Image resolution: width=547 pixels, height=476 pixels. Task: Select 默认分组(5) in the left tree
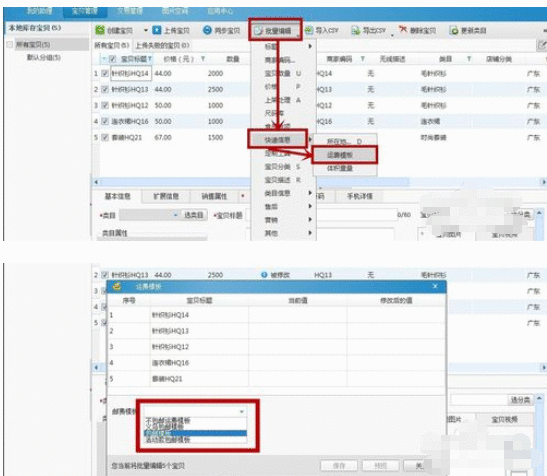44,57
